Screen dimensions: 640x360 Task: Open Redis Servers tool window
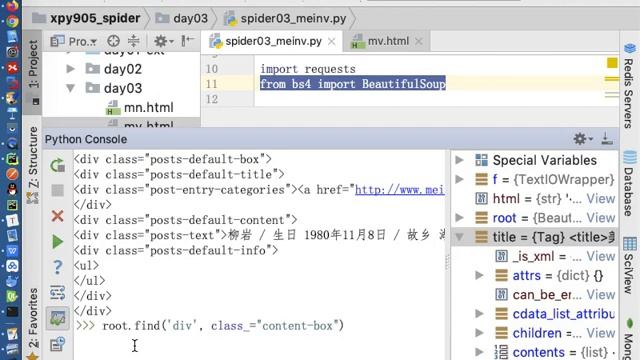point(629,86)
